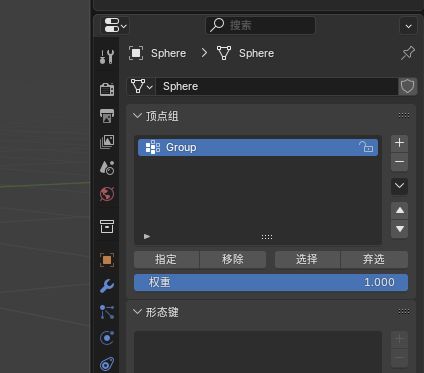Adjust the 权重 weight slider

[x=271, y=283]
